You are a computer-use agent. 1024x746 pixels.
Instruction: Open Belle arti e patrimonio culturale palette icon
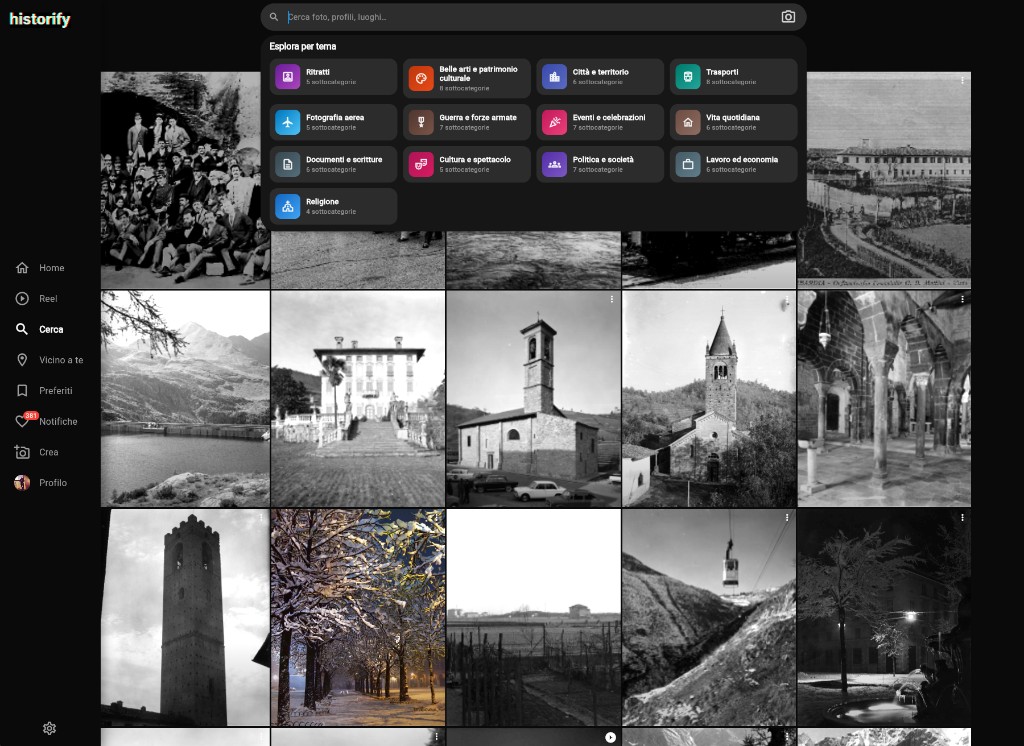(421, 78)
